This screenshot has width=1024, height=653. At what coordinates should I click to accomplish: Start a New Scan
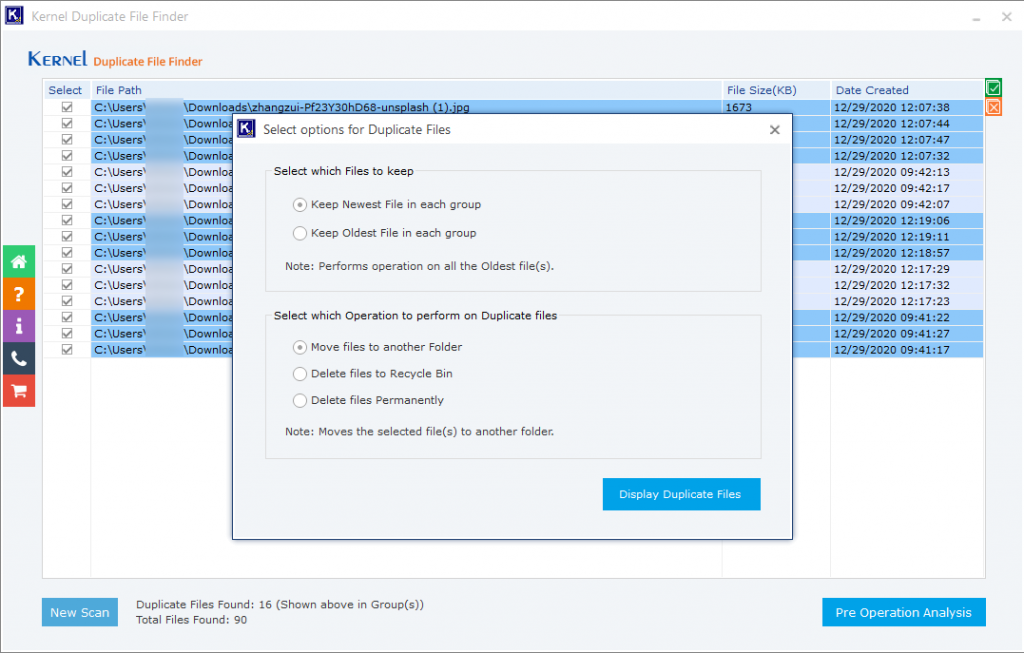[x=79, y=611]
